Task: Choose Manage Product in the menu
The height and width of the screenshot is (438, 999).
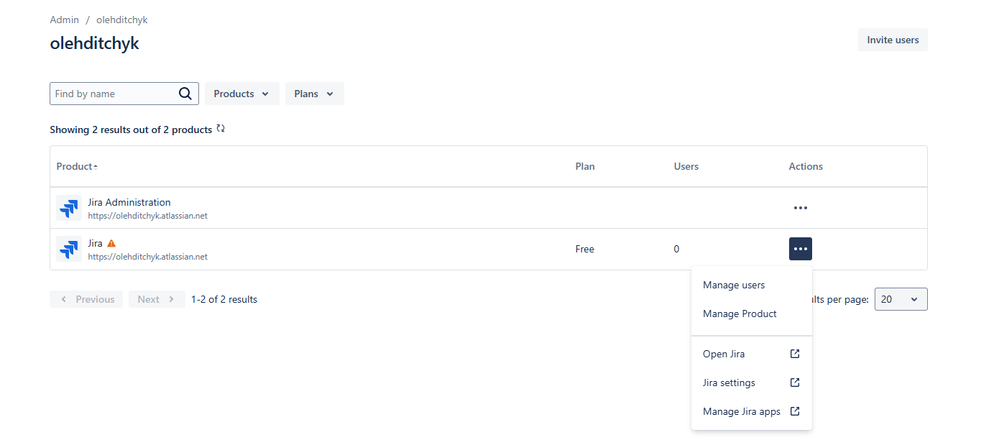Action: point(739,314)
